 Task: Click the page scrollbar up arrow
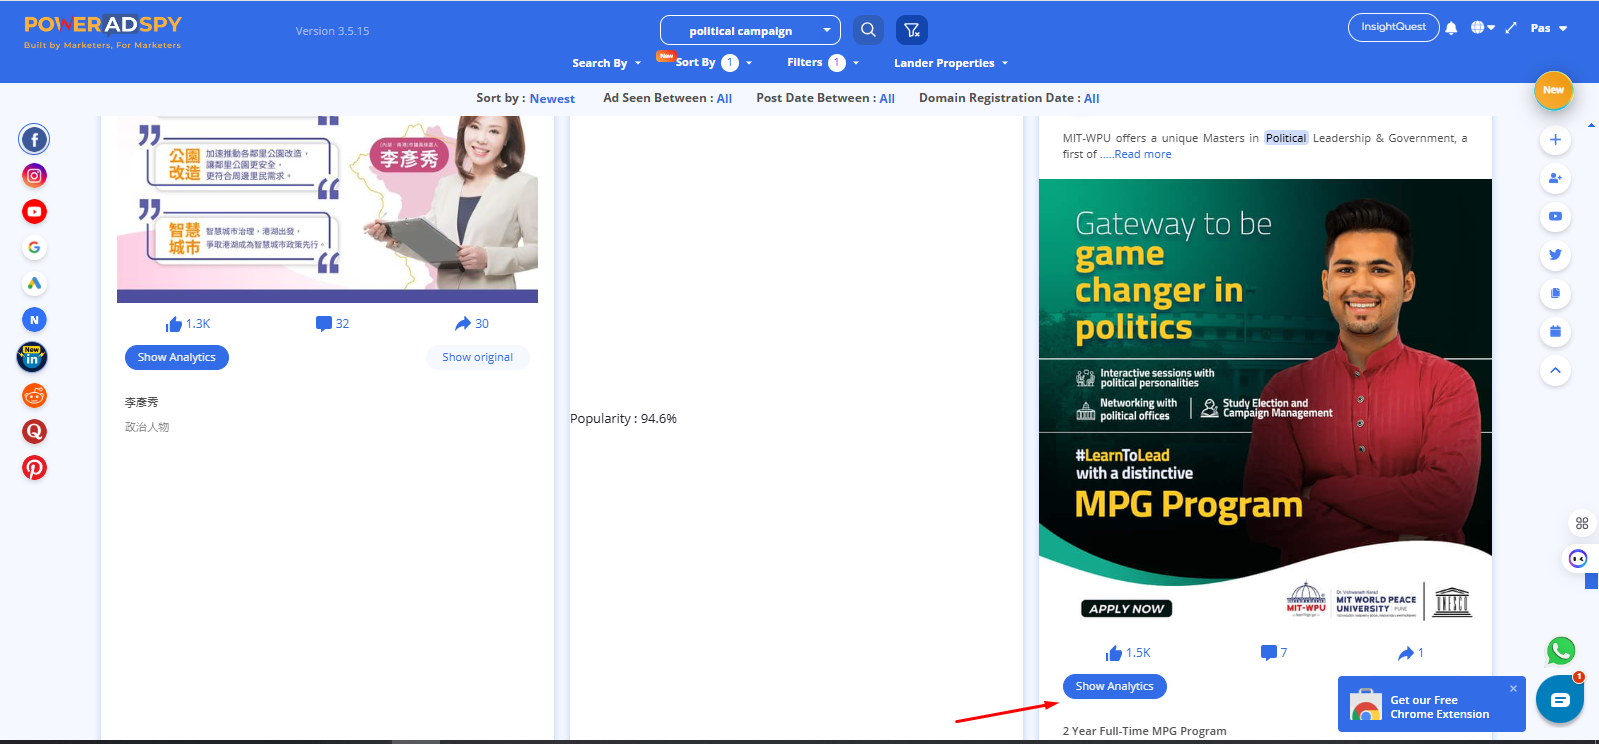1592,124
